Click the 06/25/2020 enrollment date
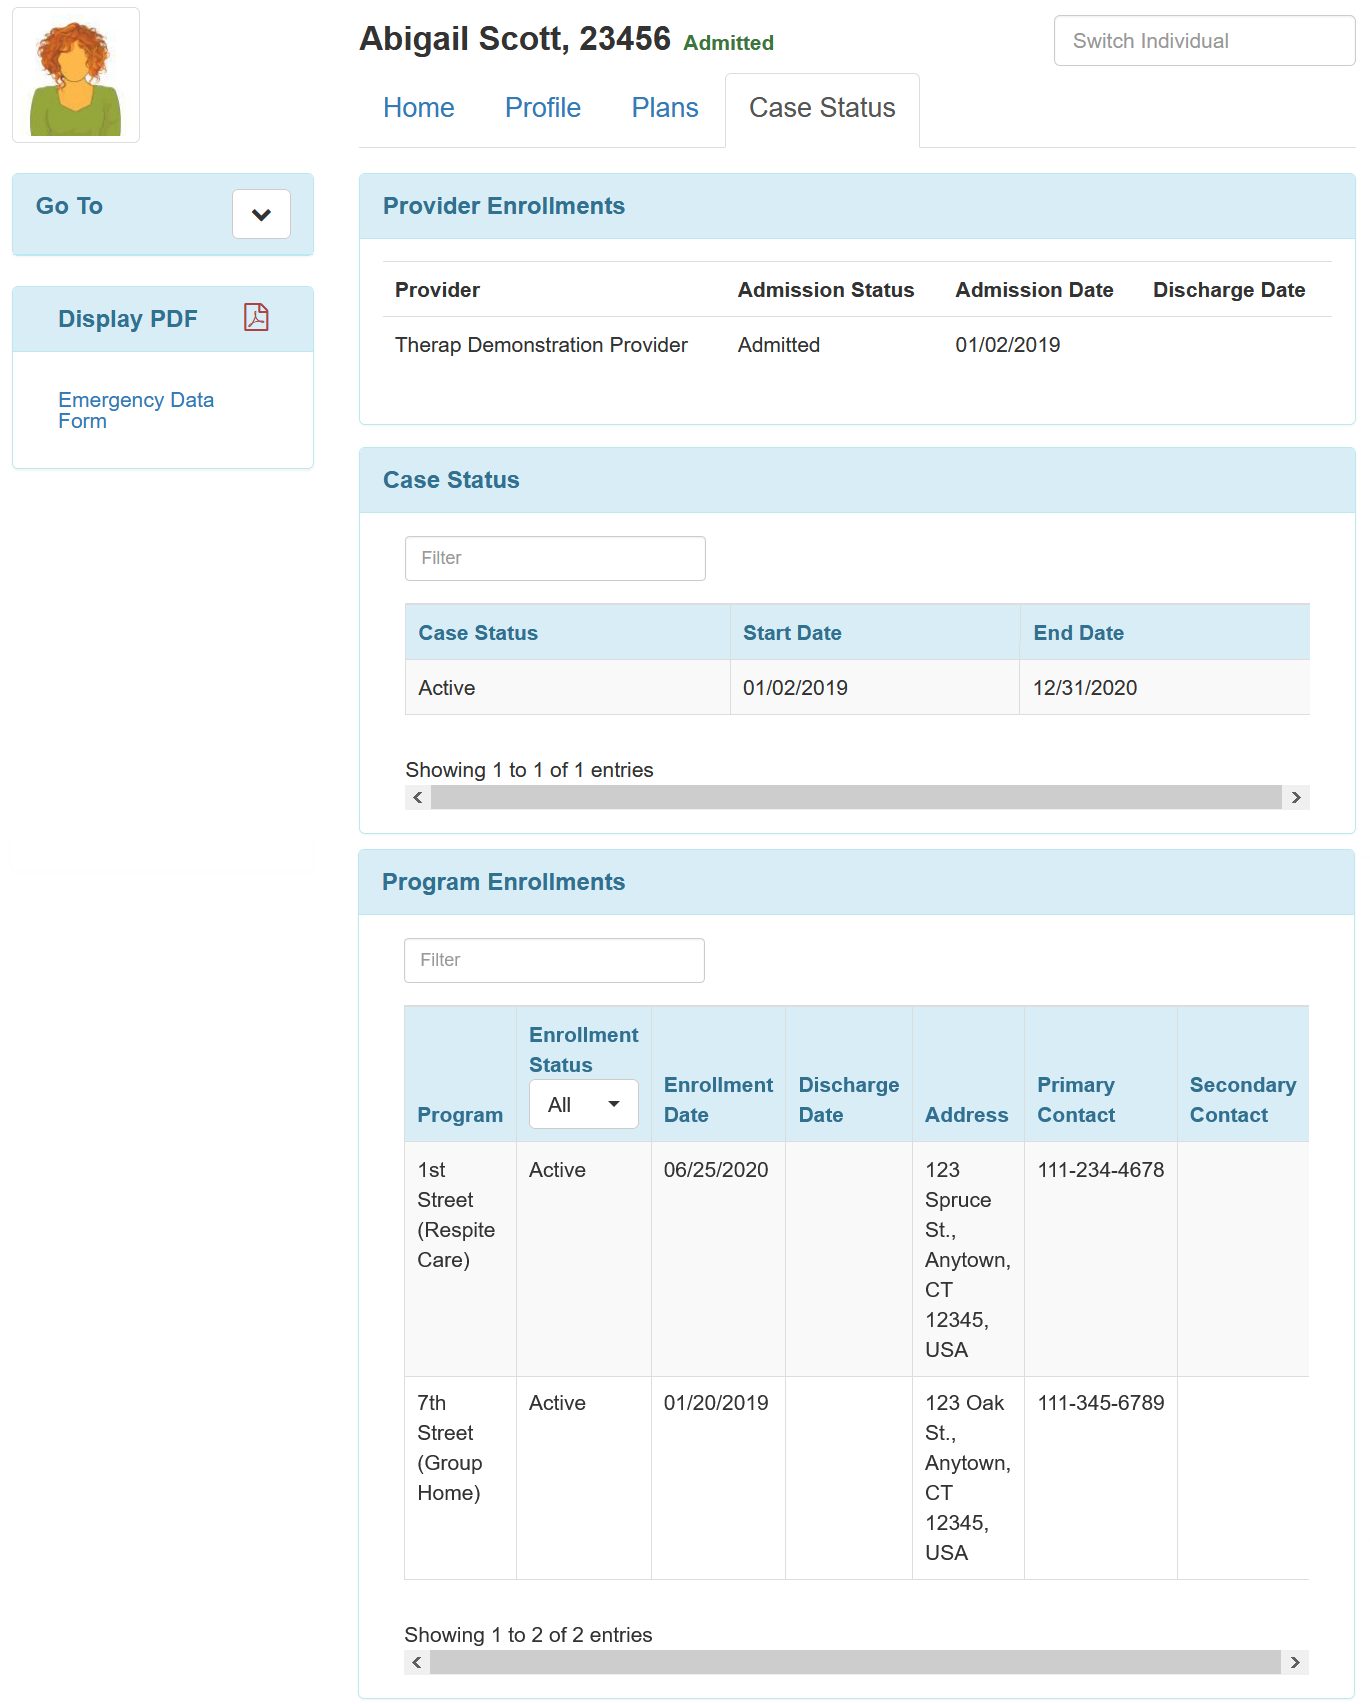Image resolution: width=1370 pixels, height=1704 pixels. [716, 1170]
